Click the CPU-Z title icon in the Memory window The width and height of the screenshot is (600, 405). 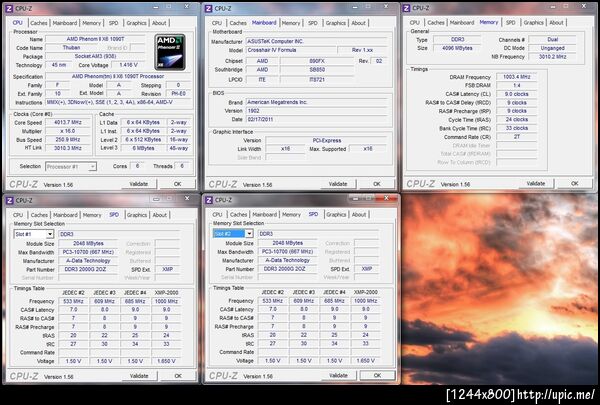pos(406,8)
